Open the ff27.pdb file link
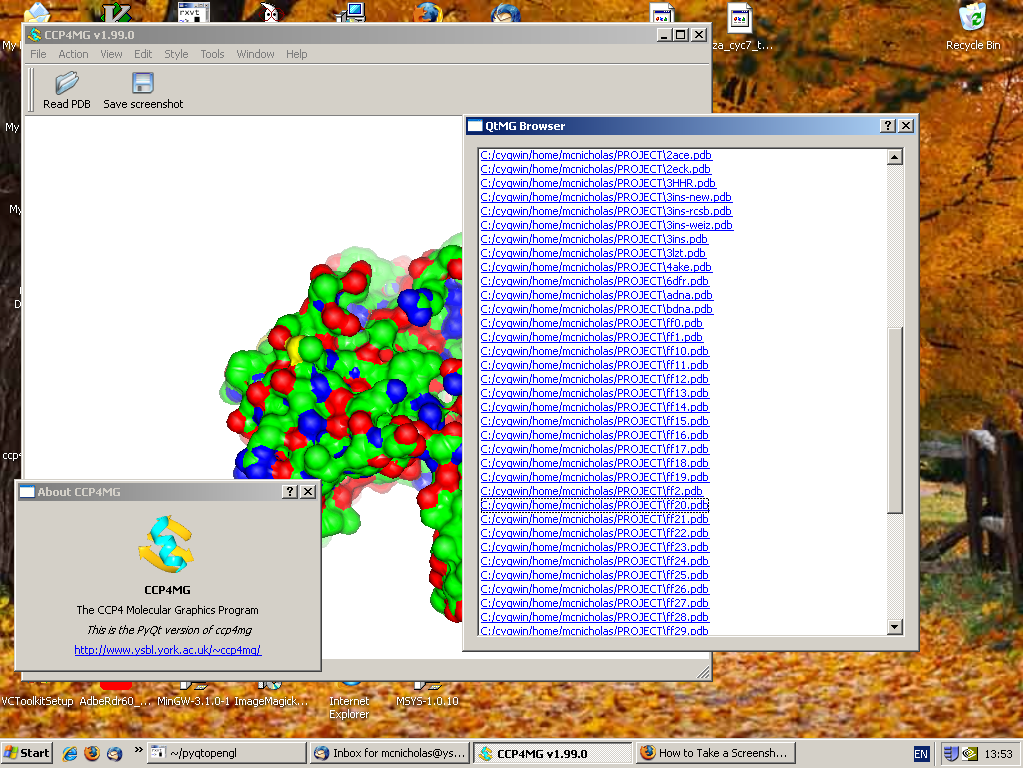Image resolution: width=1024 pixels, height=768 pixels. click(594, 603)
